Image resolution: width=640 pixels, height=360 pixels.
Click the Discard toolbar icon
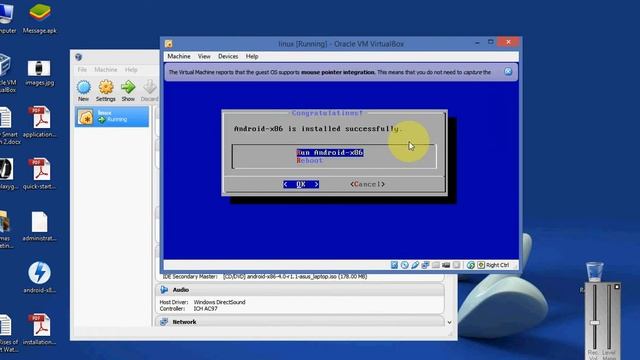[149, 91]
